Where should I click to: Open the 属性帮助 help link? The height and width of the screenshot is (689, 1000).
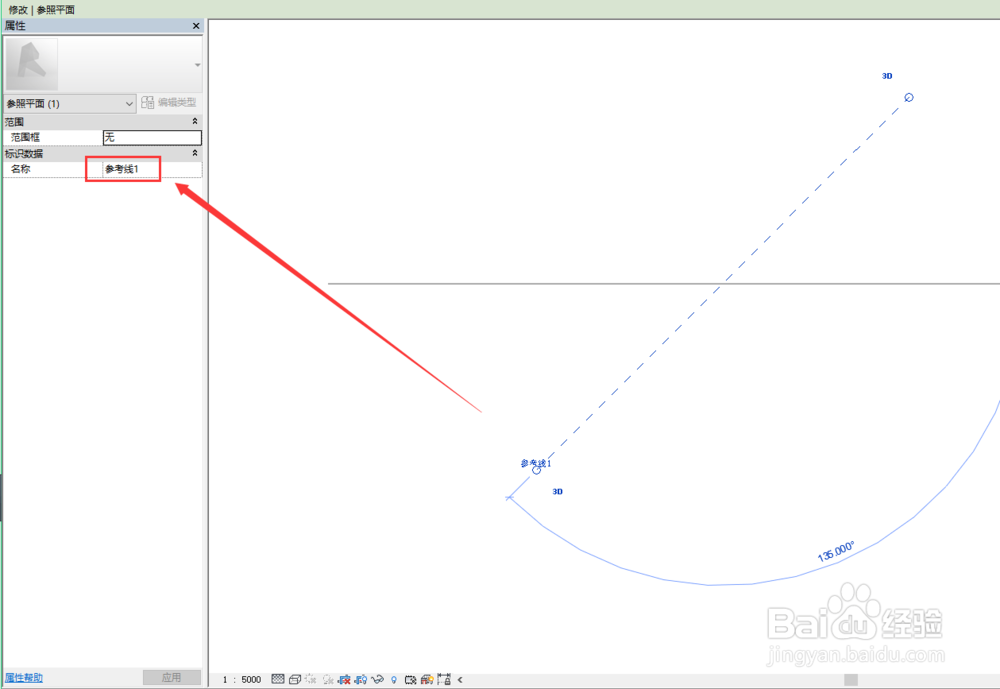pyautogui.click(x=24, y=678)
